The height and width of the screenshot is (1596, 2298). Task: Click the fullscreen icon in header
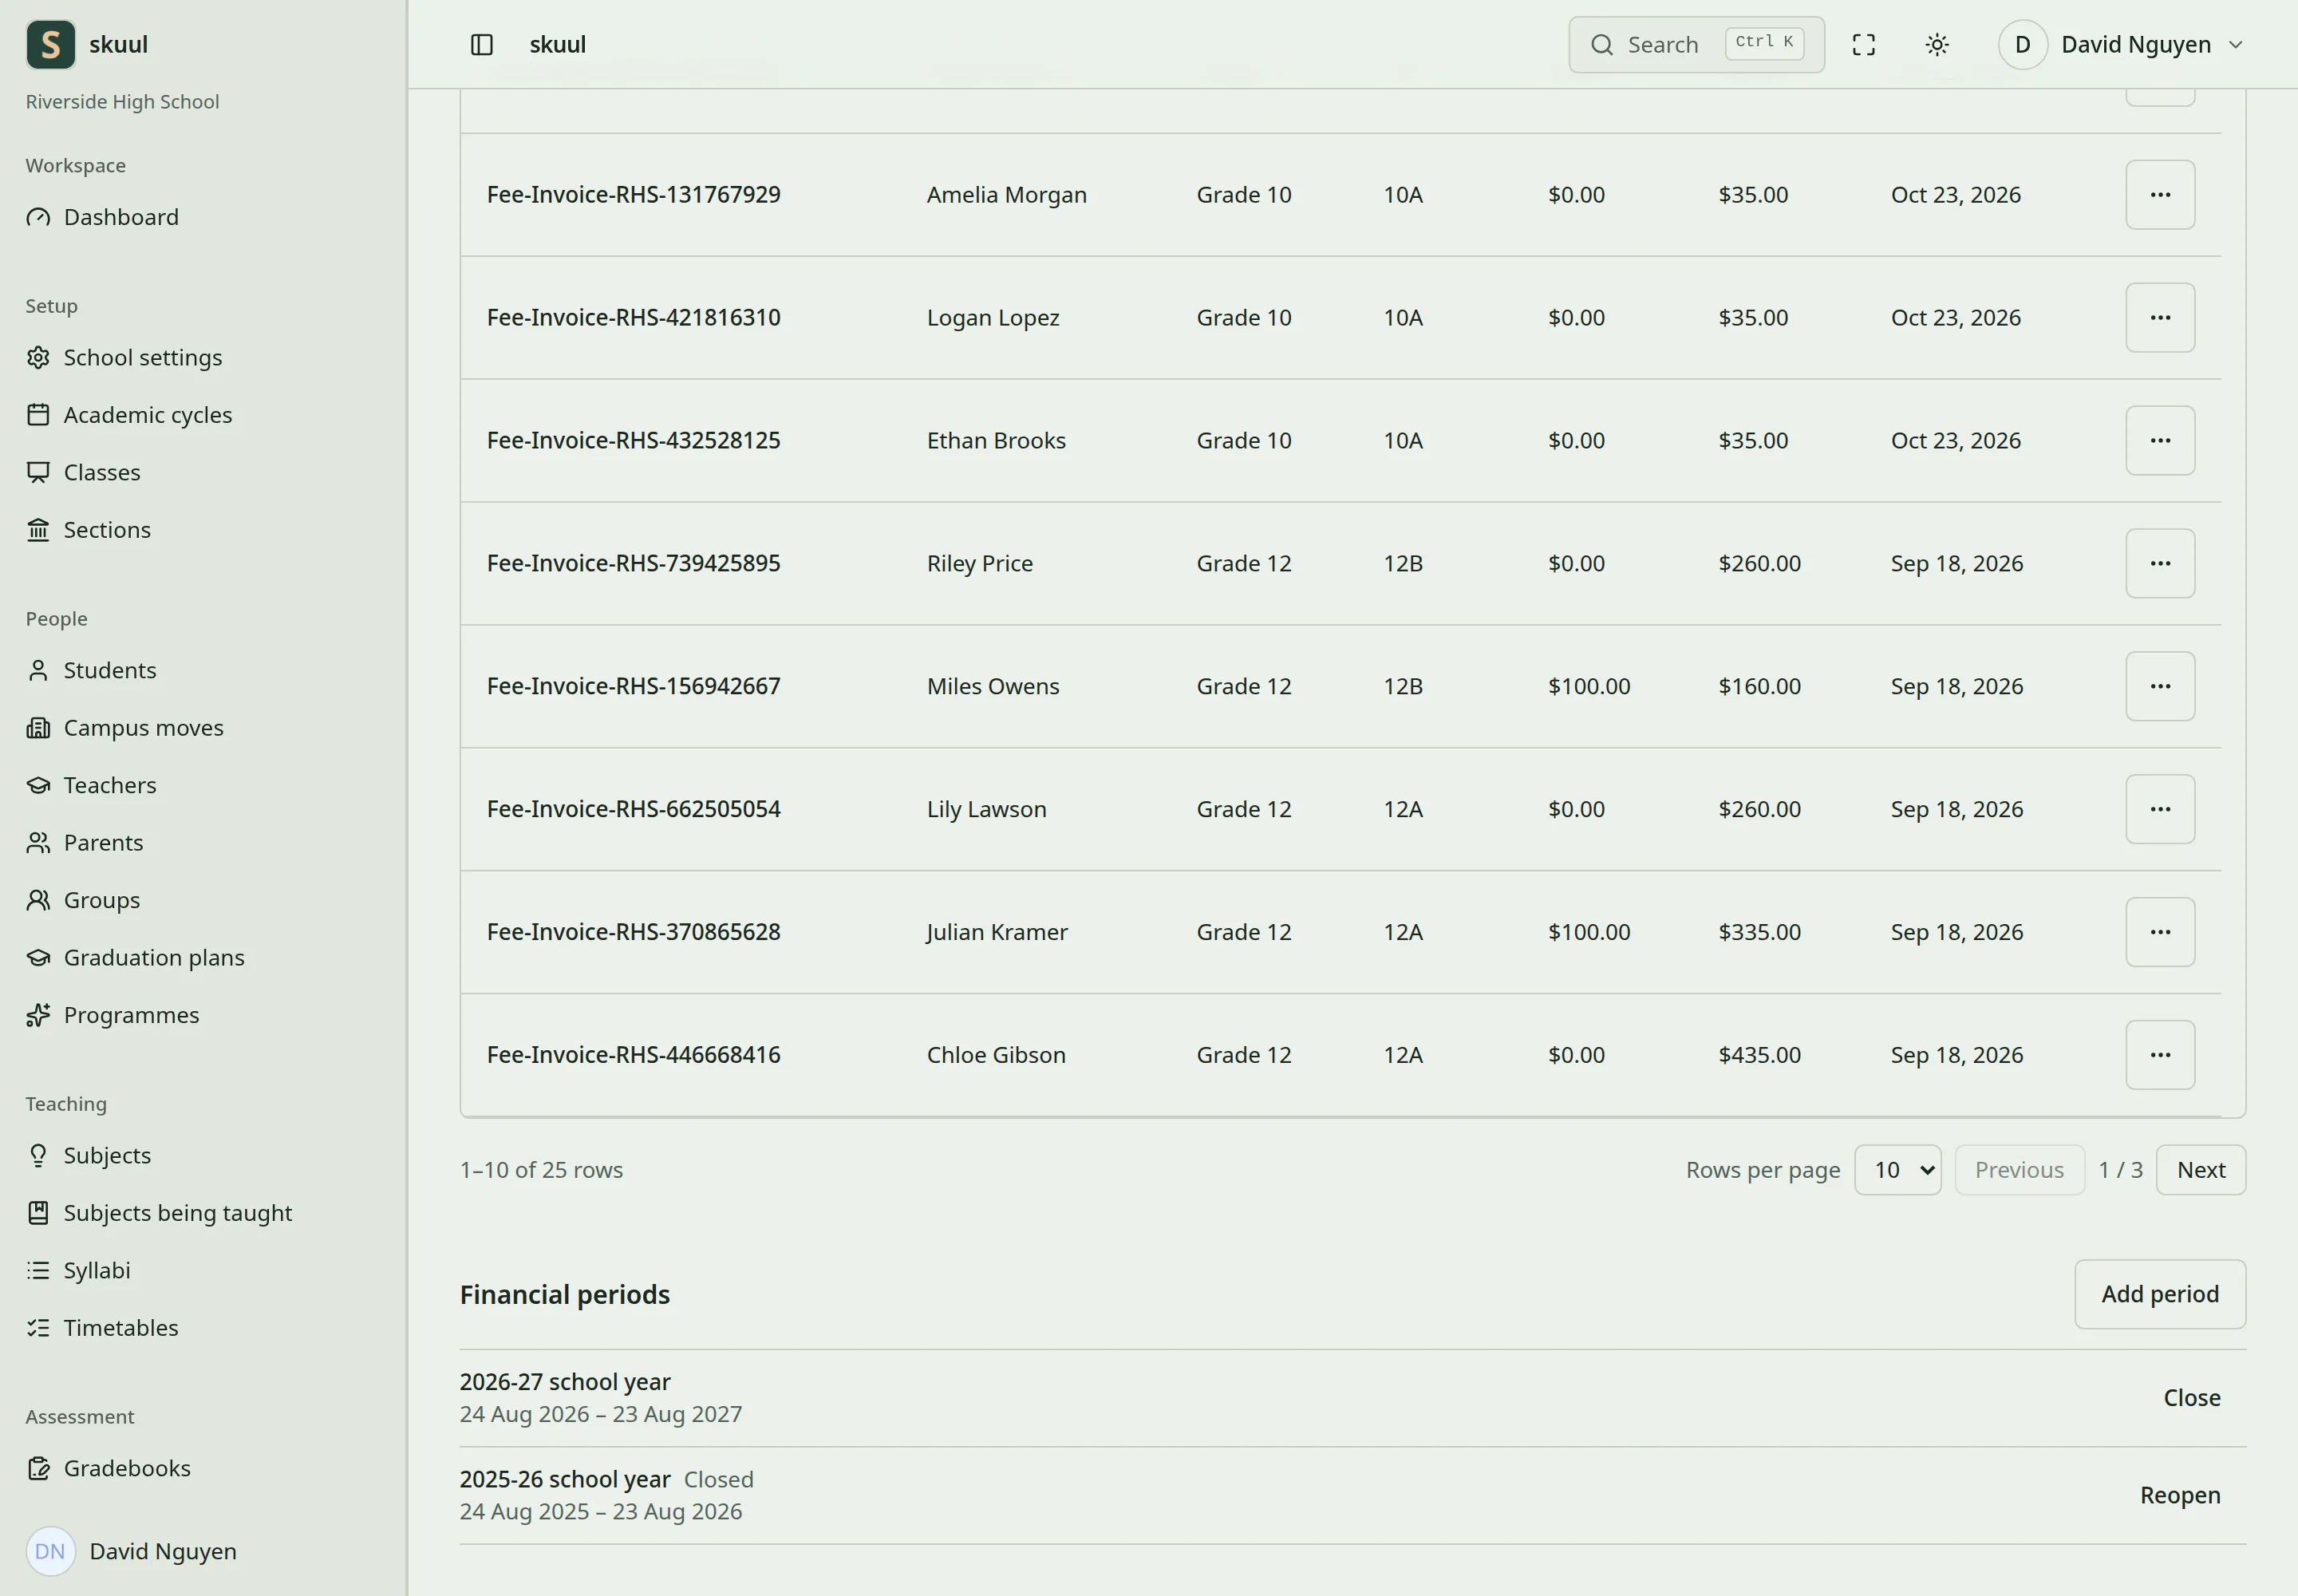1863,45
